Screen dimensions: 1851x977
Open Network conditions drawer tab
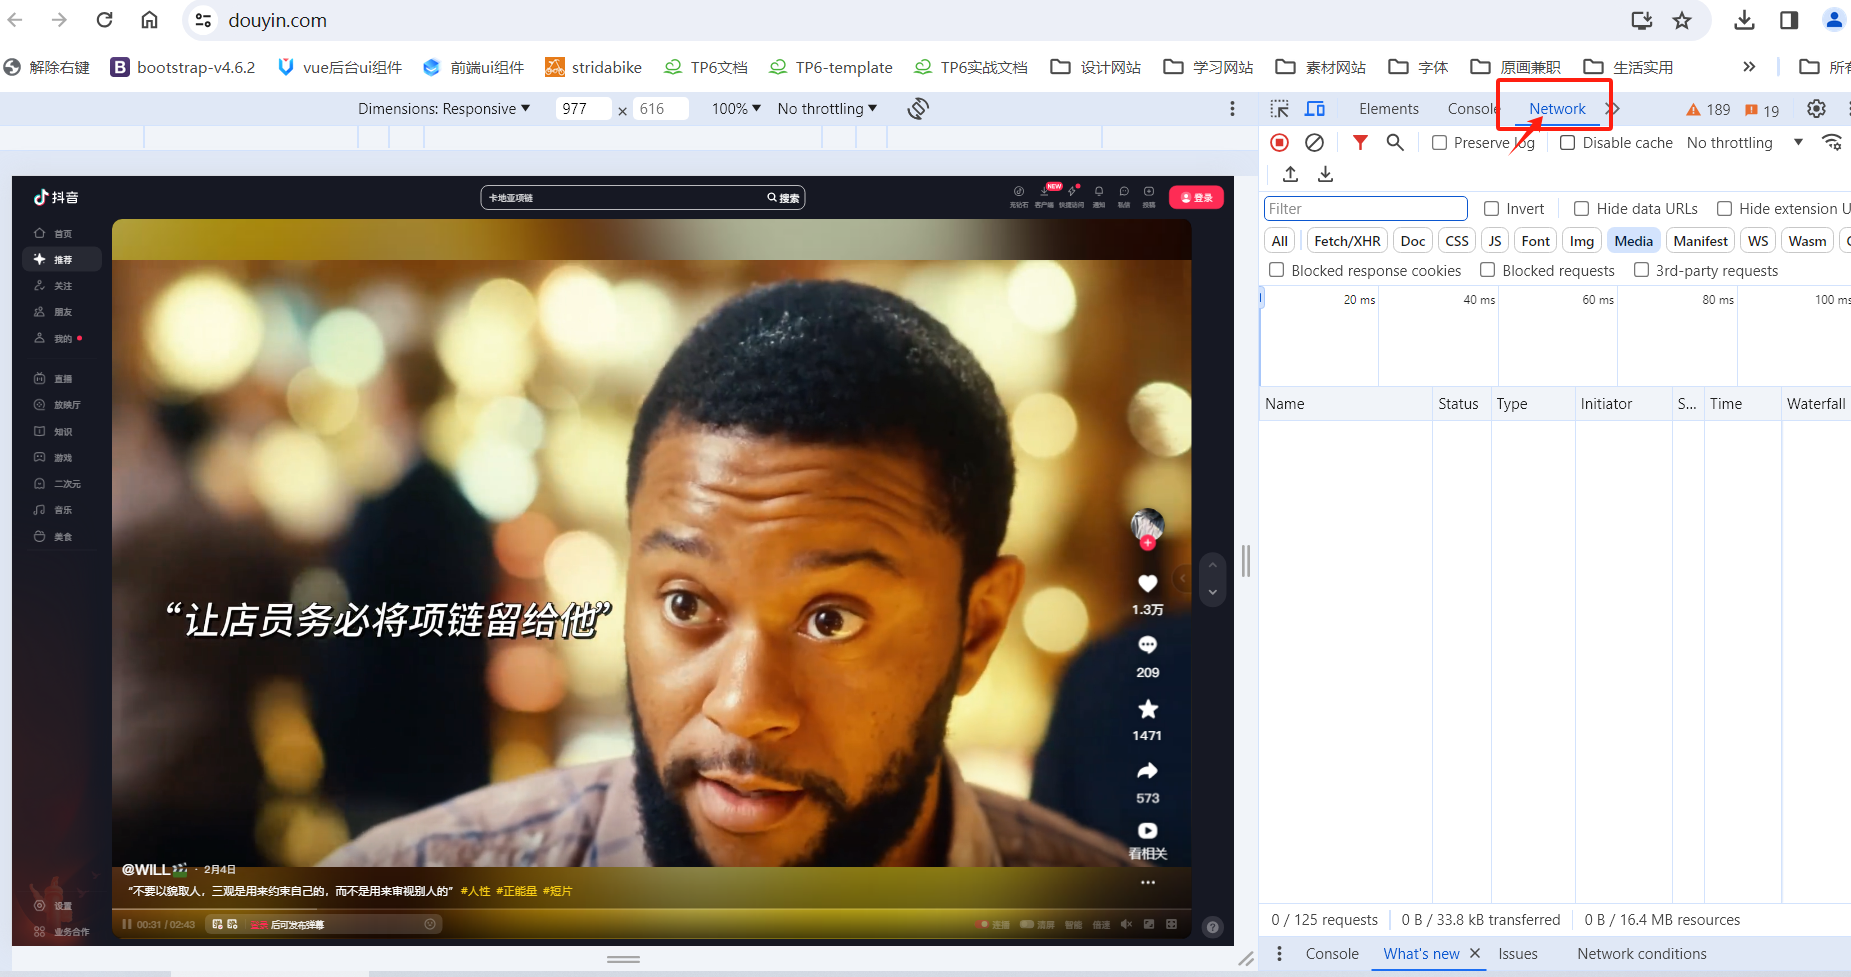coord(1642,954)
